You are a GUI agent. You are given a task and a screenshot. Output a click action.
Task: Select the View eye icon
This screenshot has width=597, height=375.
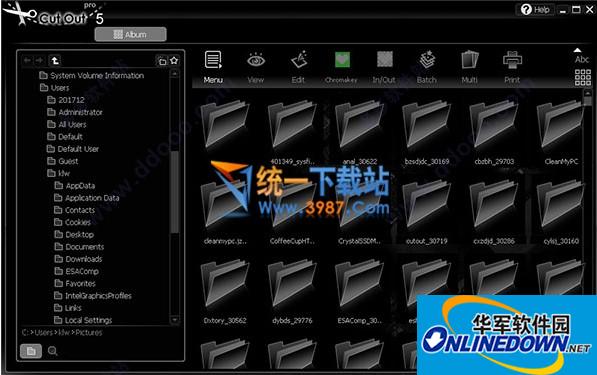[x=255, y=67]
